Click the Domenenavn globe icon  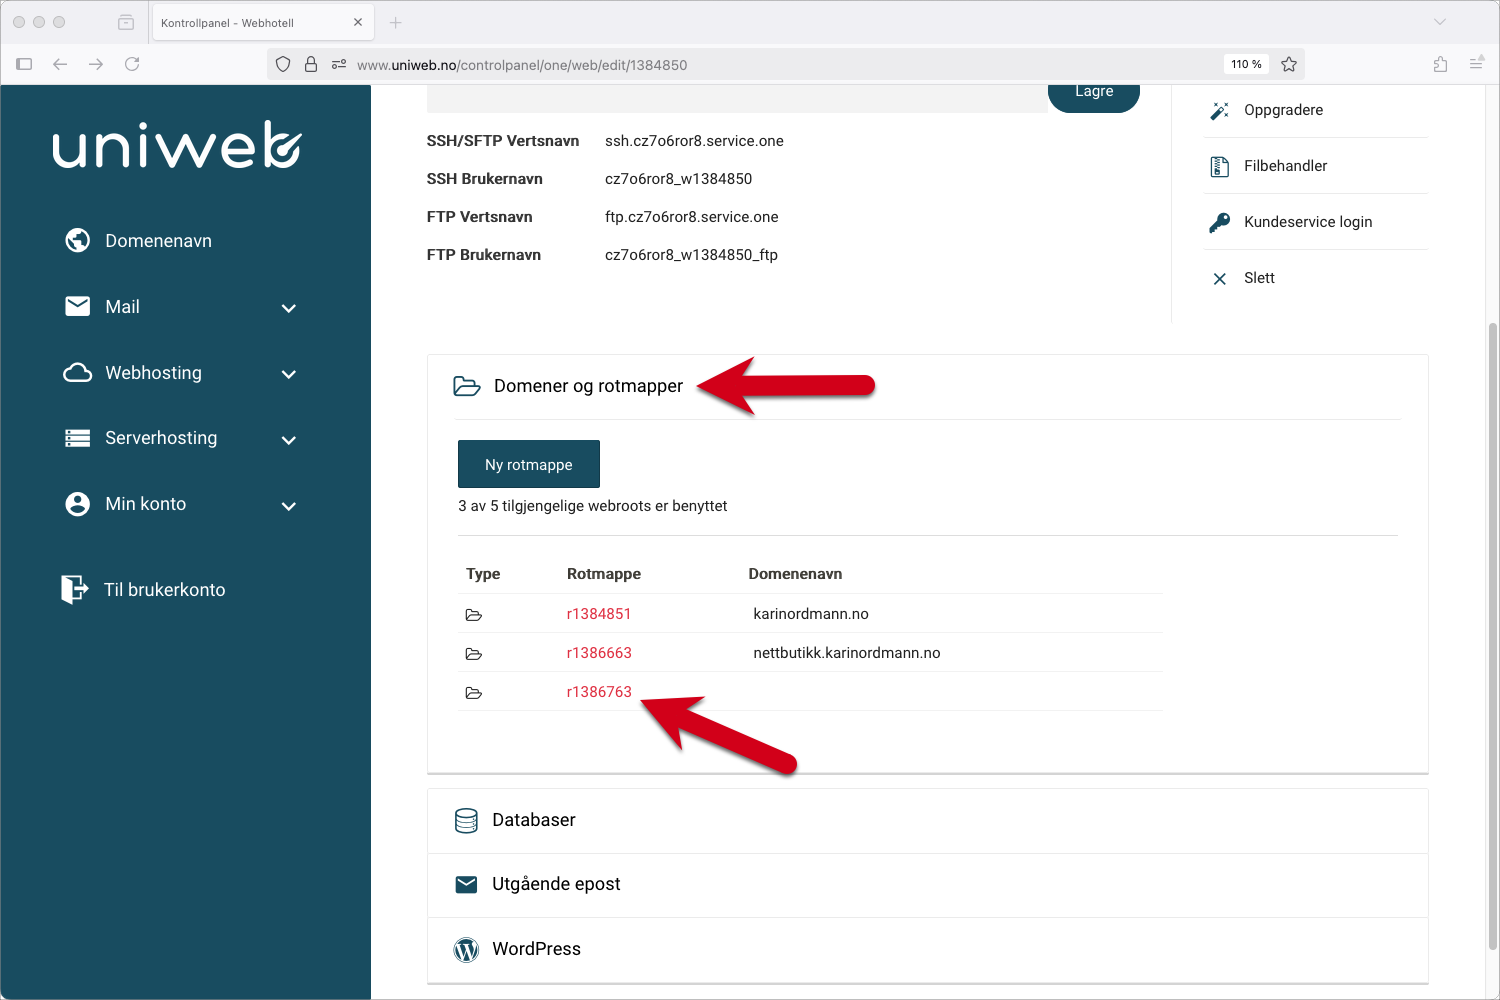point(78,240)
